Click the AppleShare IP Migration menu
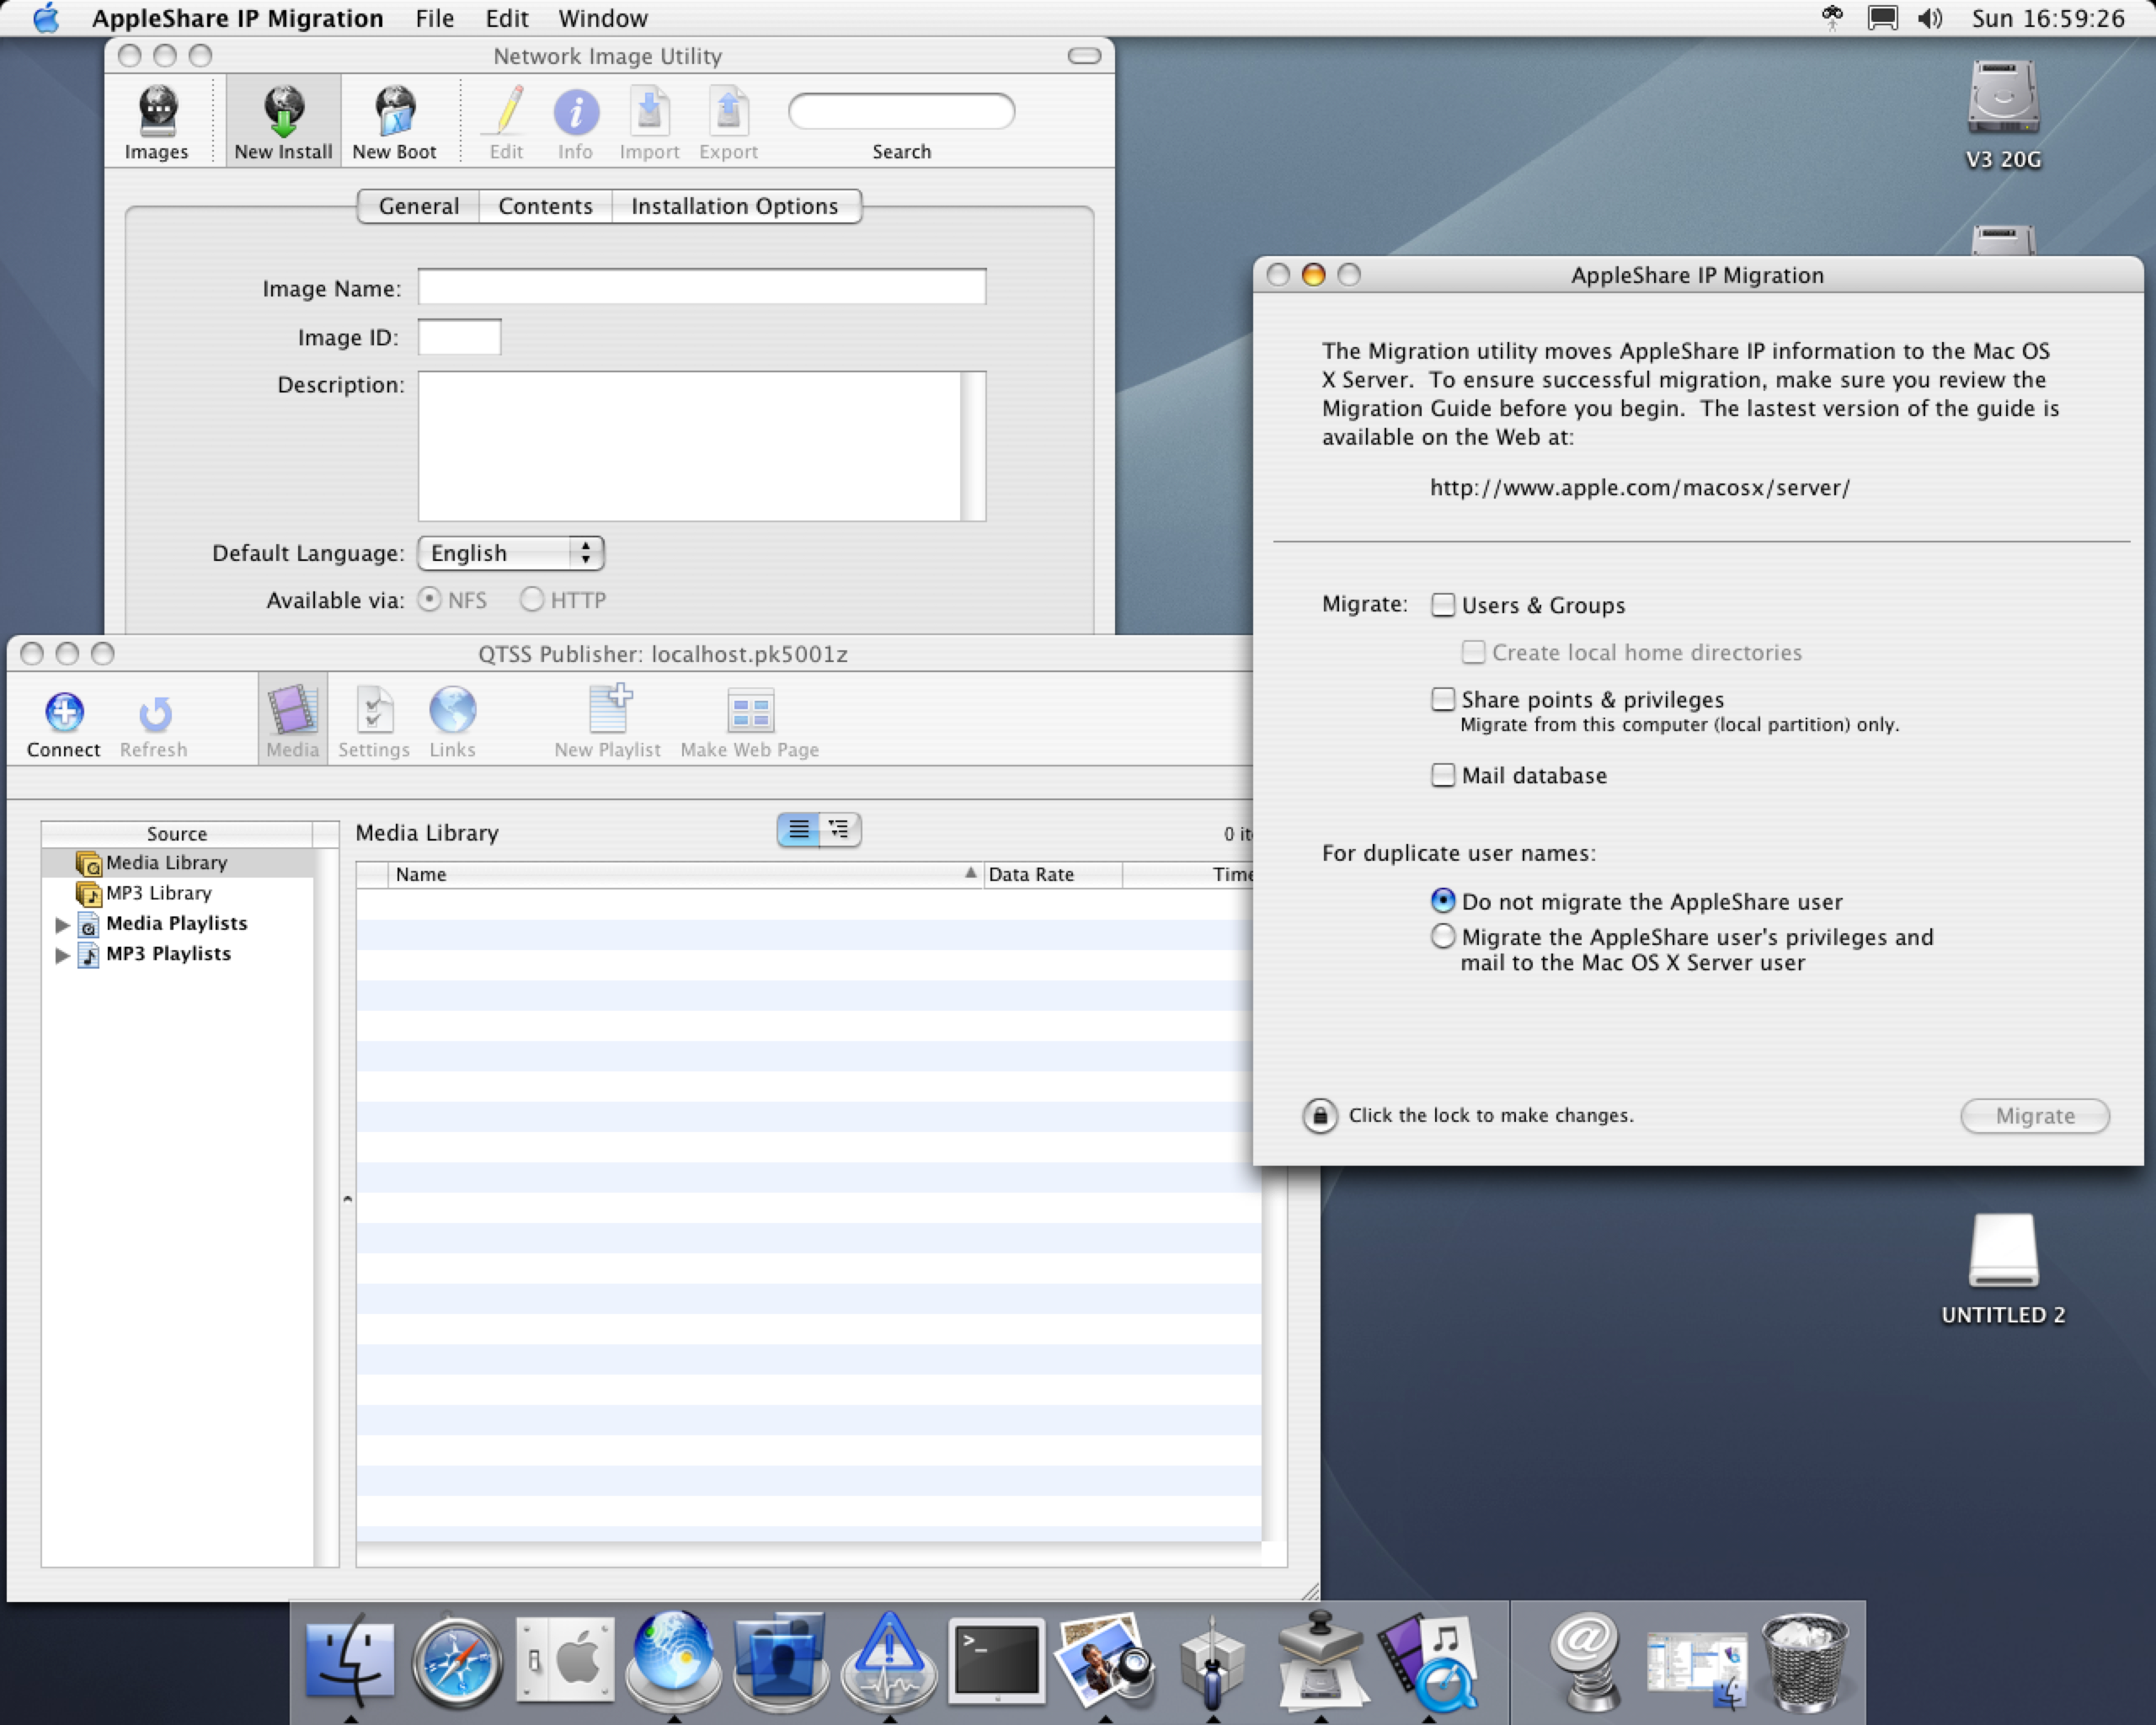The height and width of the screenshot is (1725, 2156). 237,18
